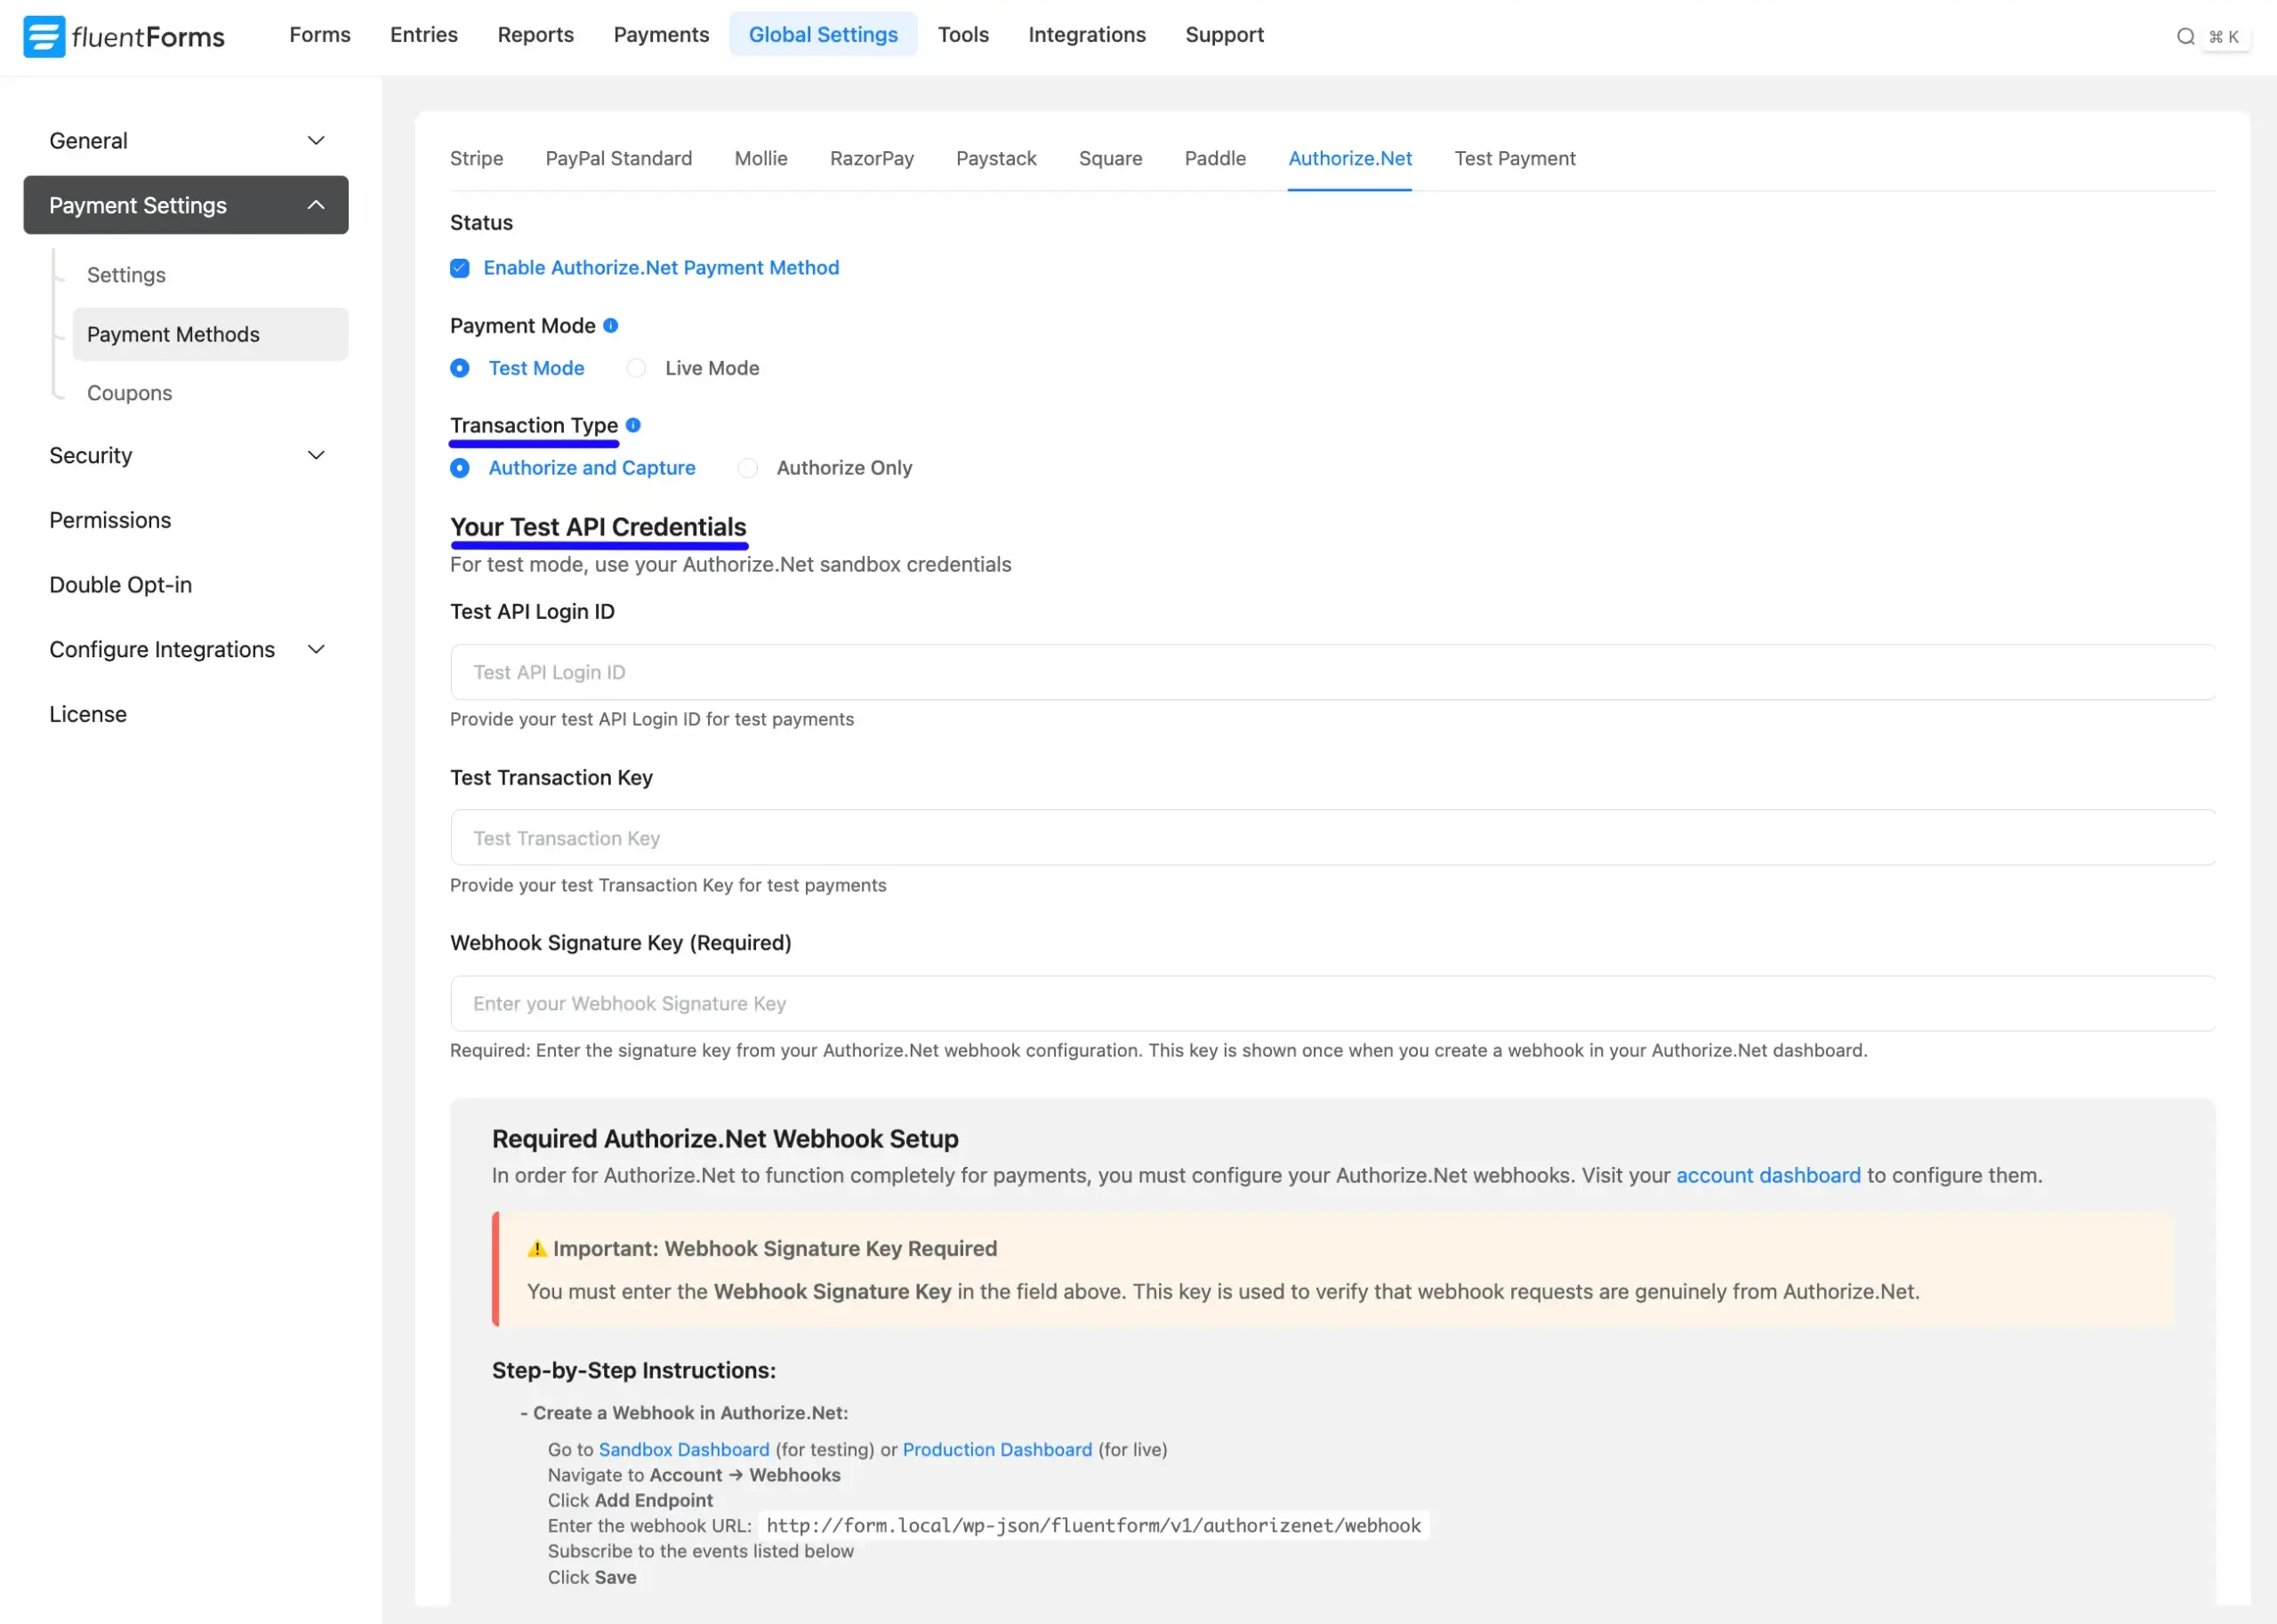Expand the General sidebar section

click(316, 141)
